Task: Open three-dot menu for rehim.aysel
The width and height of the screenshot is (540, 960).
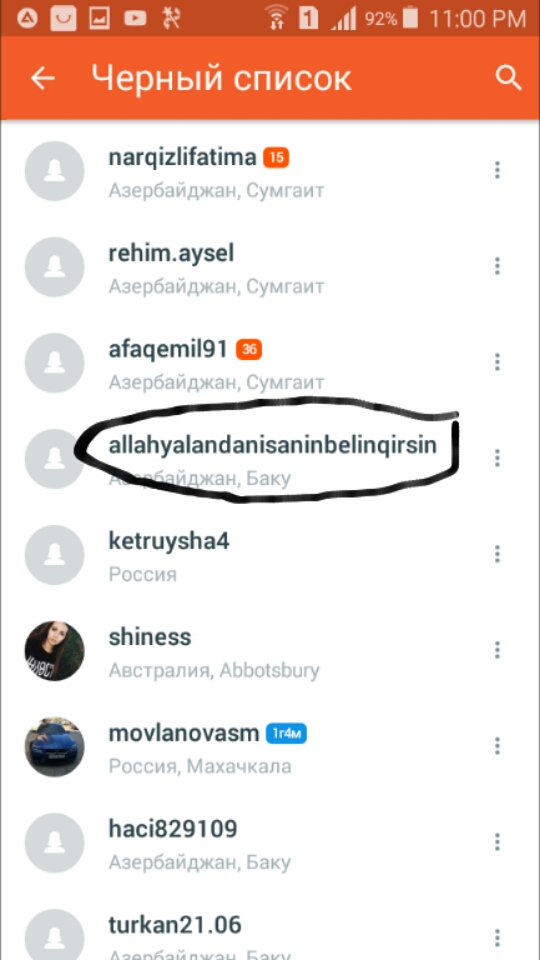Action: pyautogui.click(x=497, y=266)
